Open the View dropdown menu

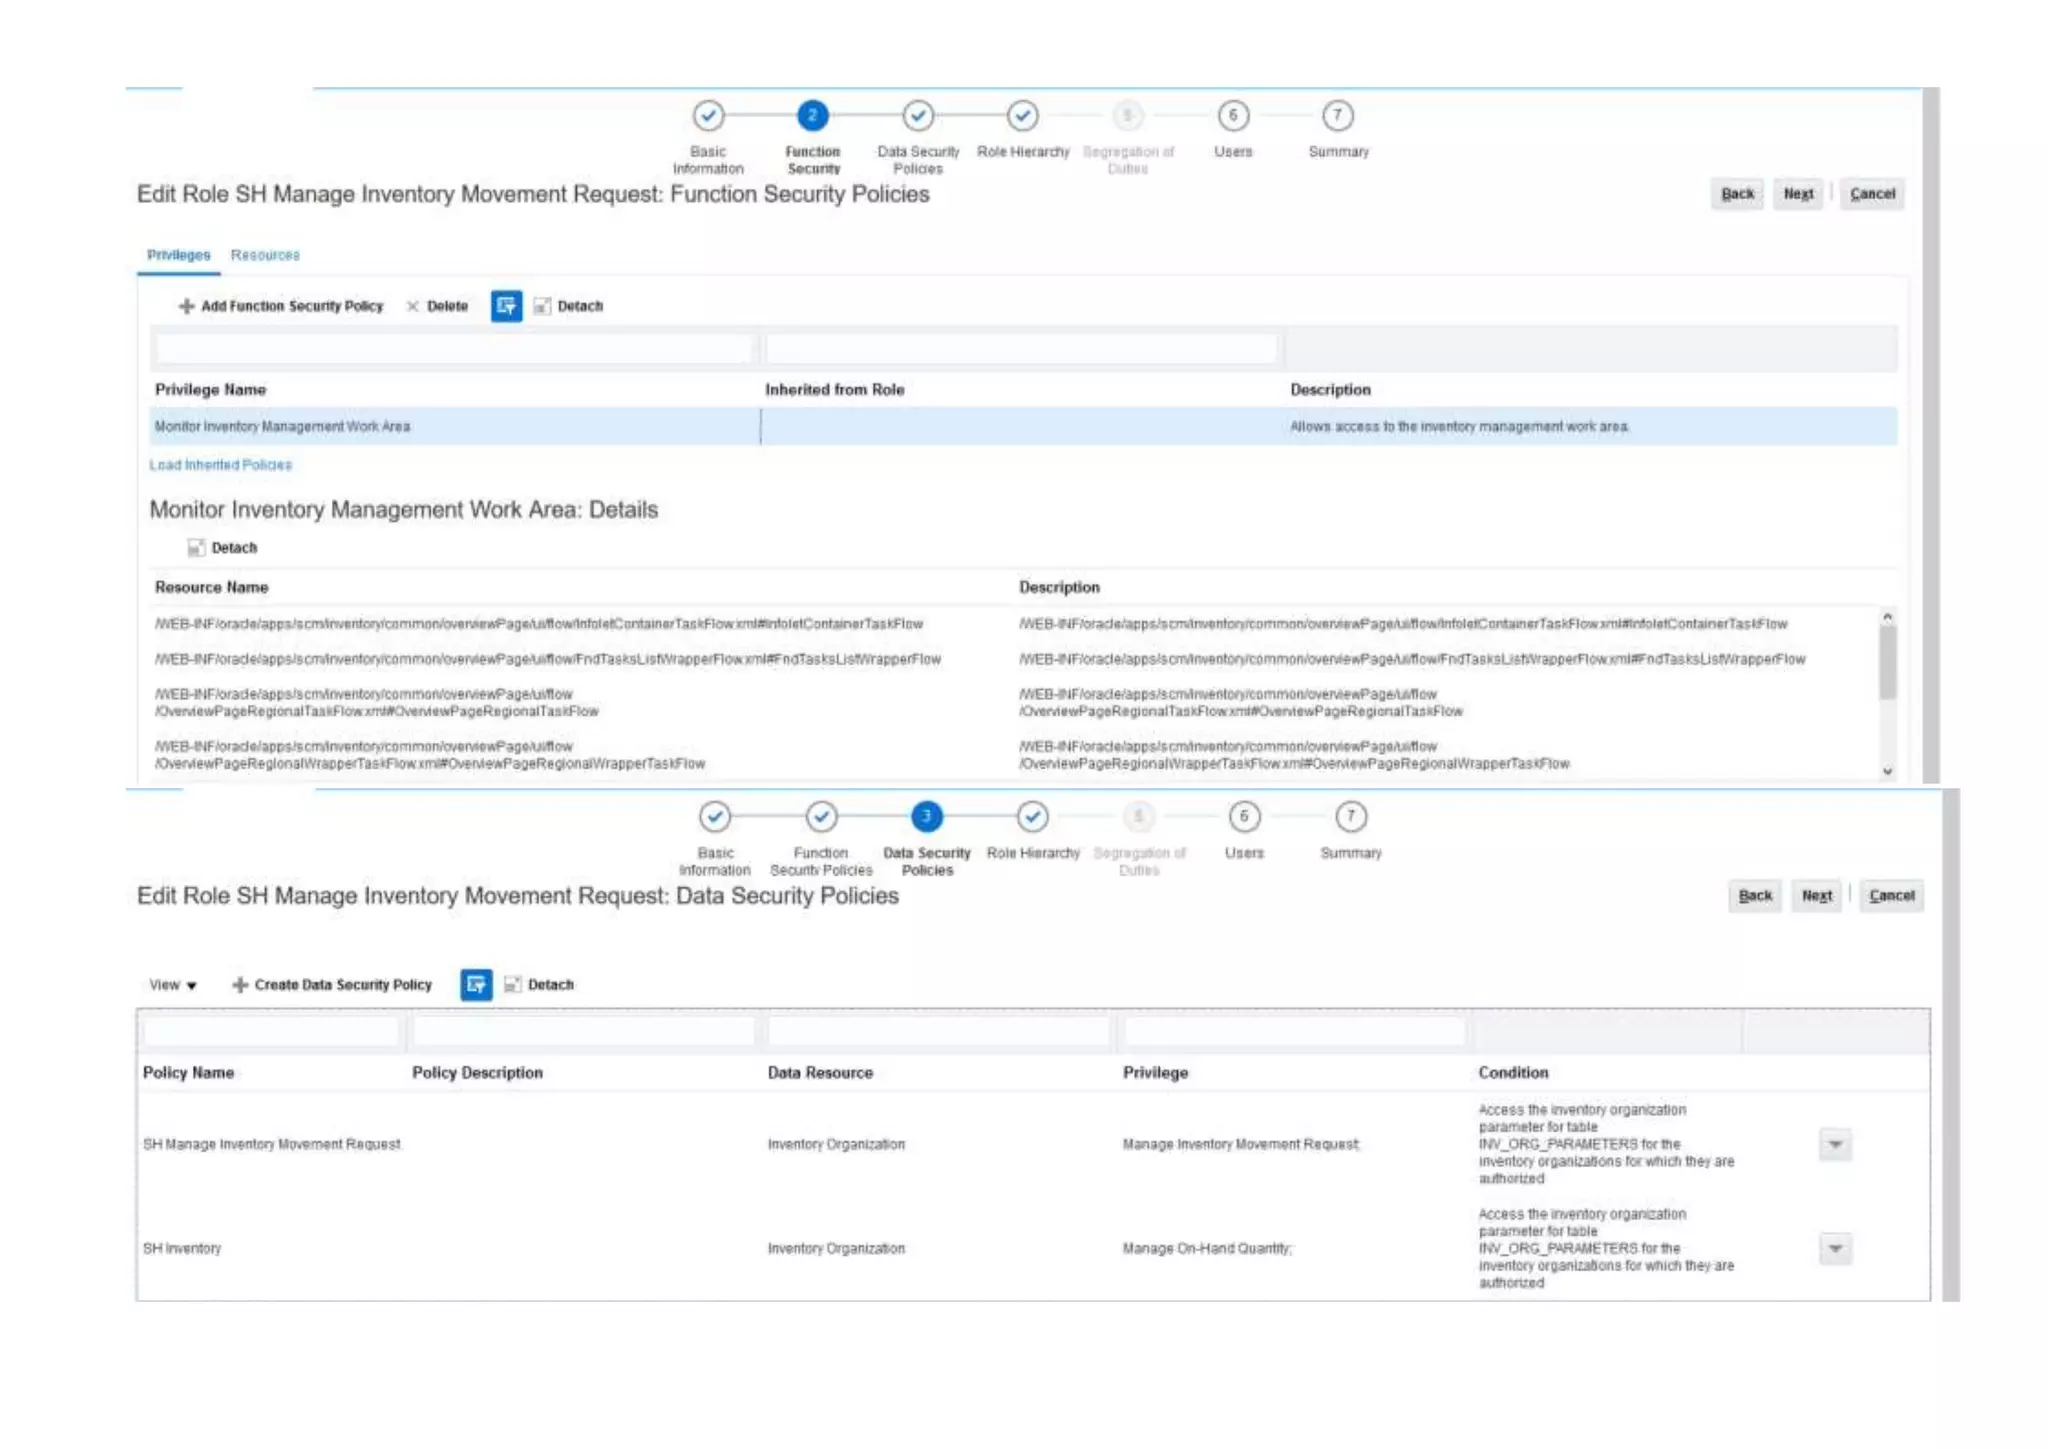[x=172, y=985]
